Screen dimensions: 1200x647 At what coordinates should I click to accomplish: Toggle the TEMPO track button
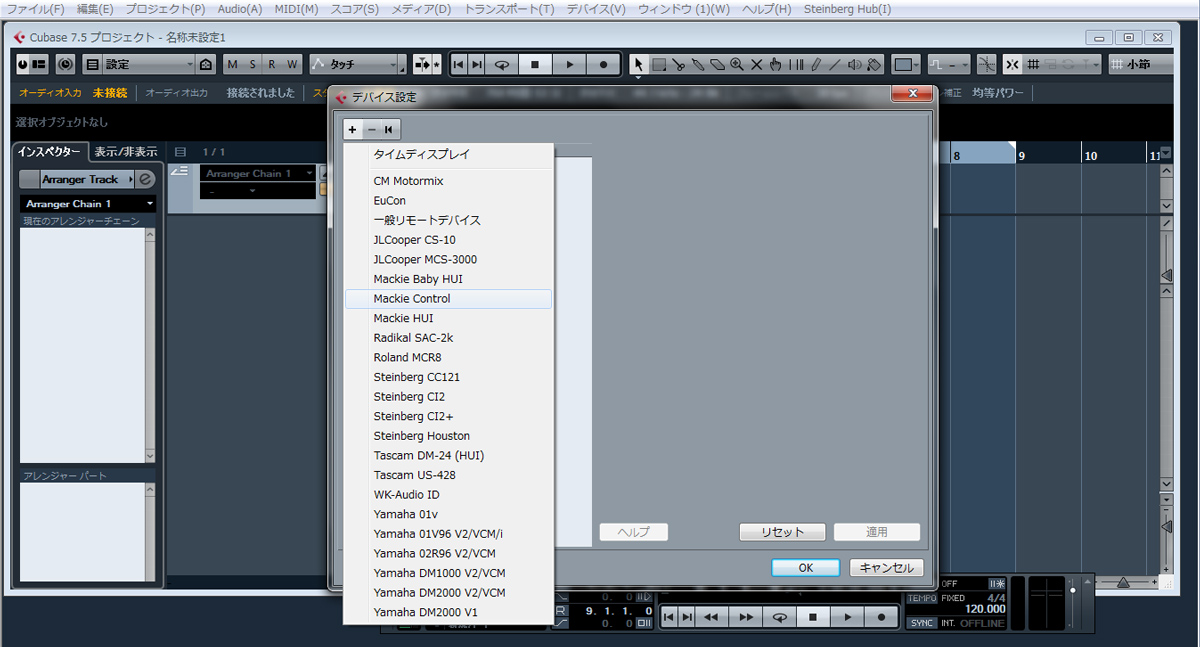921,598
